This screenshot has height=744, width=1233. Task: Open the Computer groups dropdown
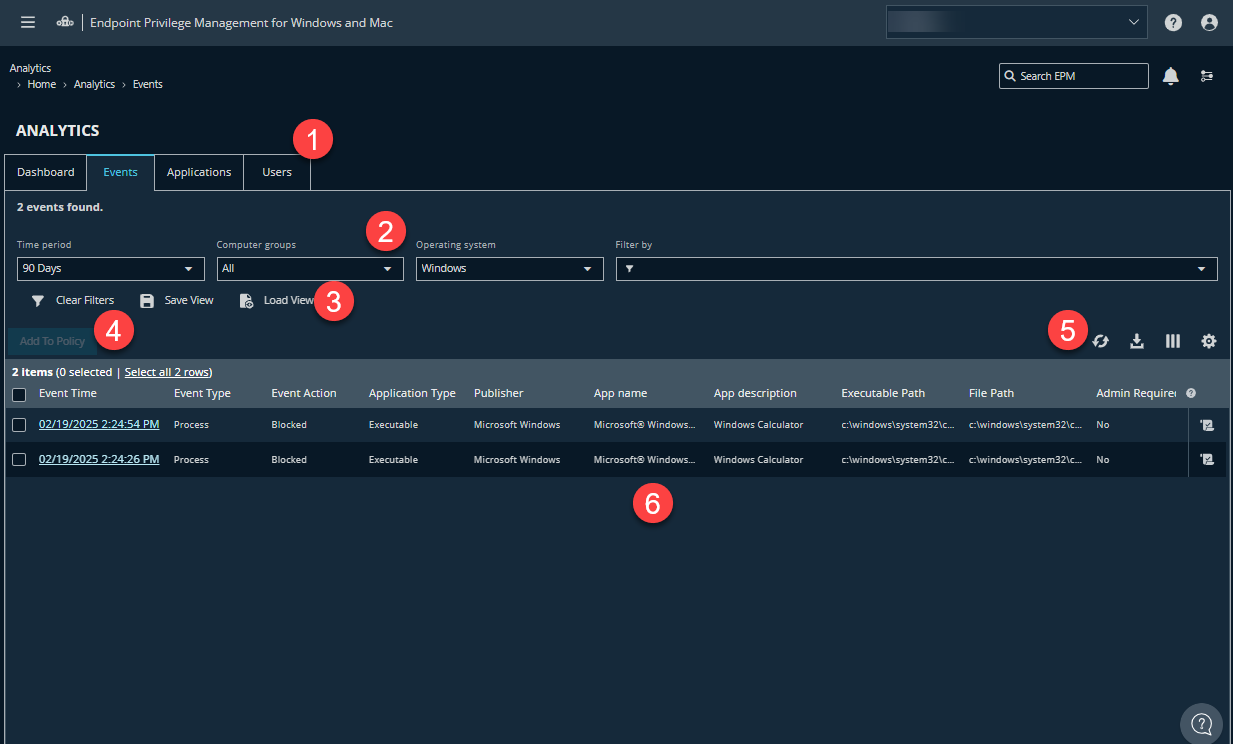pyautogui.click(x=310, y=269)
